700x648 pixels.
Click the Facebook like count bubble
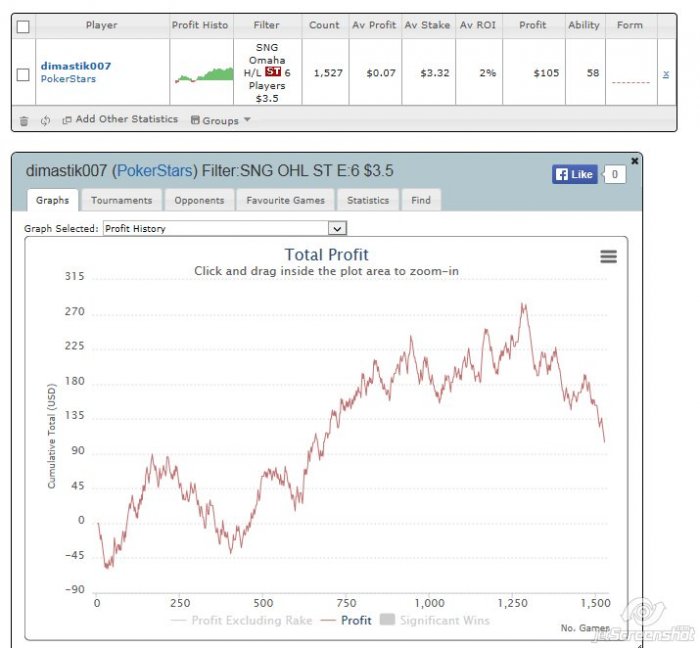tap(615, 174)
